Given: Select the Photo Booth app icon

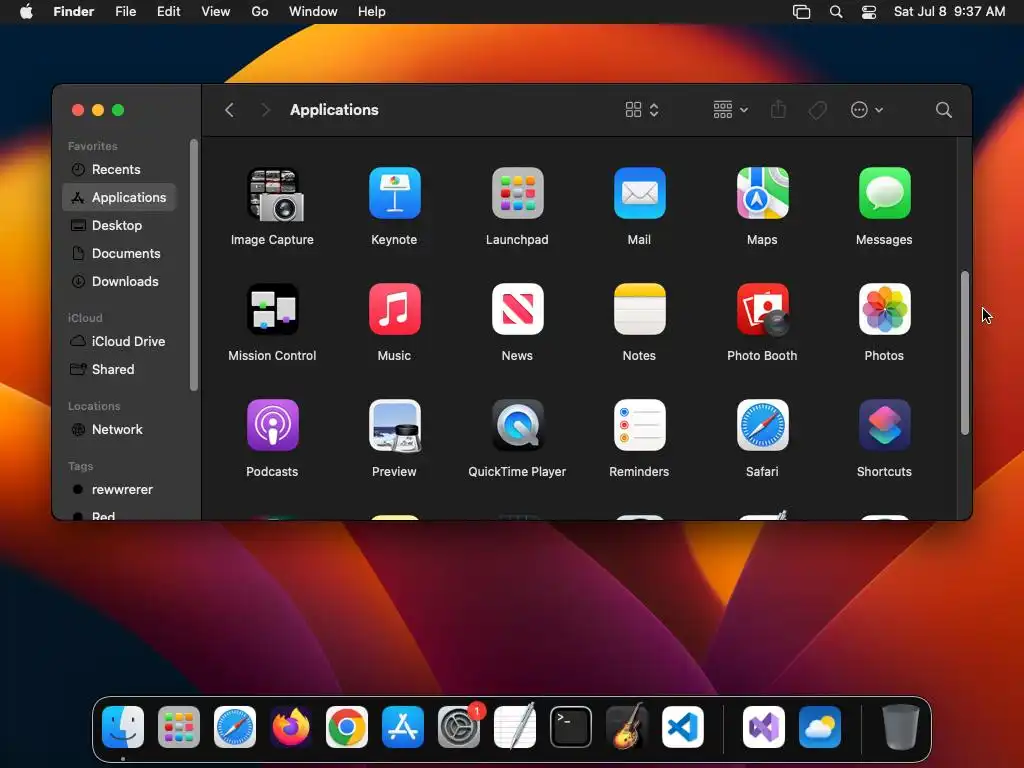Looking at the screenshot, I should click(762, 310).
